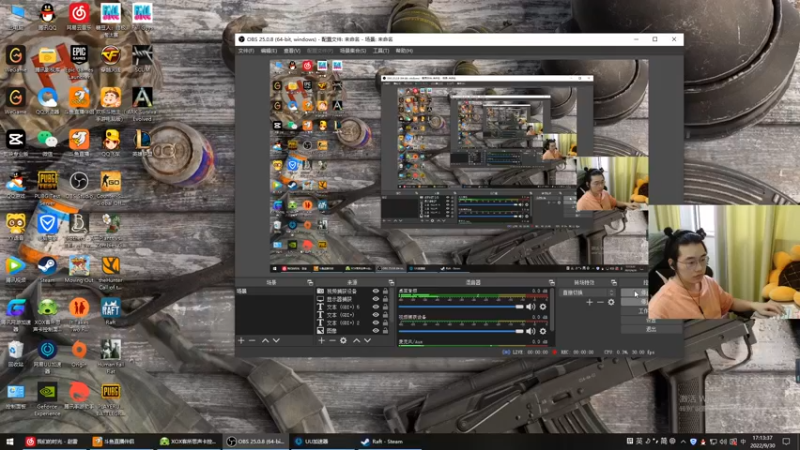800x450 pixels.
Task: Adjust the second mixer channel volume slider
Action: (461, 331)
